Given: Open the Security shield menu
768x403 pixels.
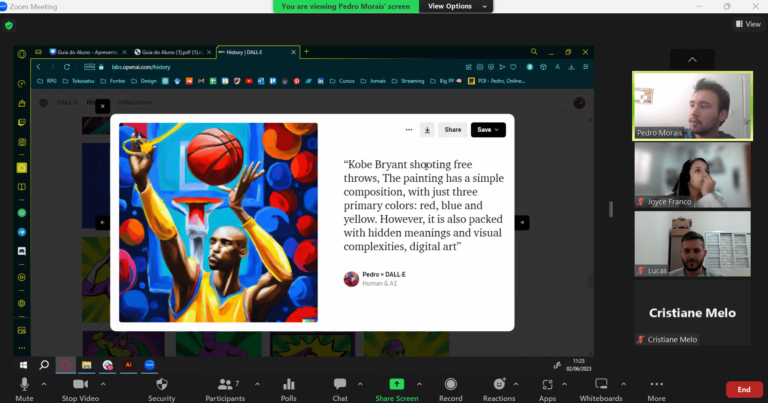Looking at the screenshot, I should click(162, 390).
